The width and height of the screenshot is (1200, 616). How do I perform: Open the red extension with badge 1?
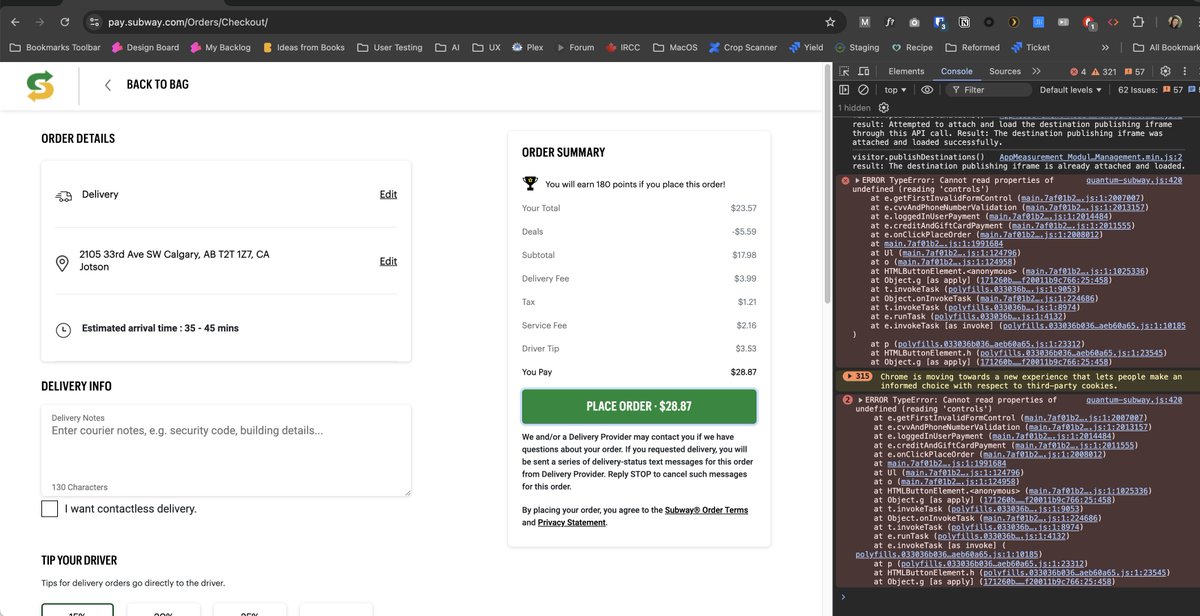click(1090, 22)
